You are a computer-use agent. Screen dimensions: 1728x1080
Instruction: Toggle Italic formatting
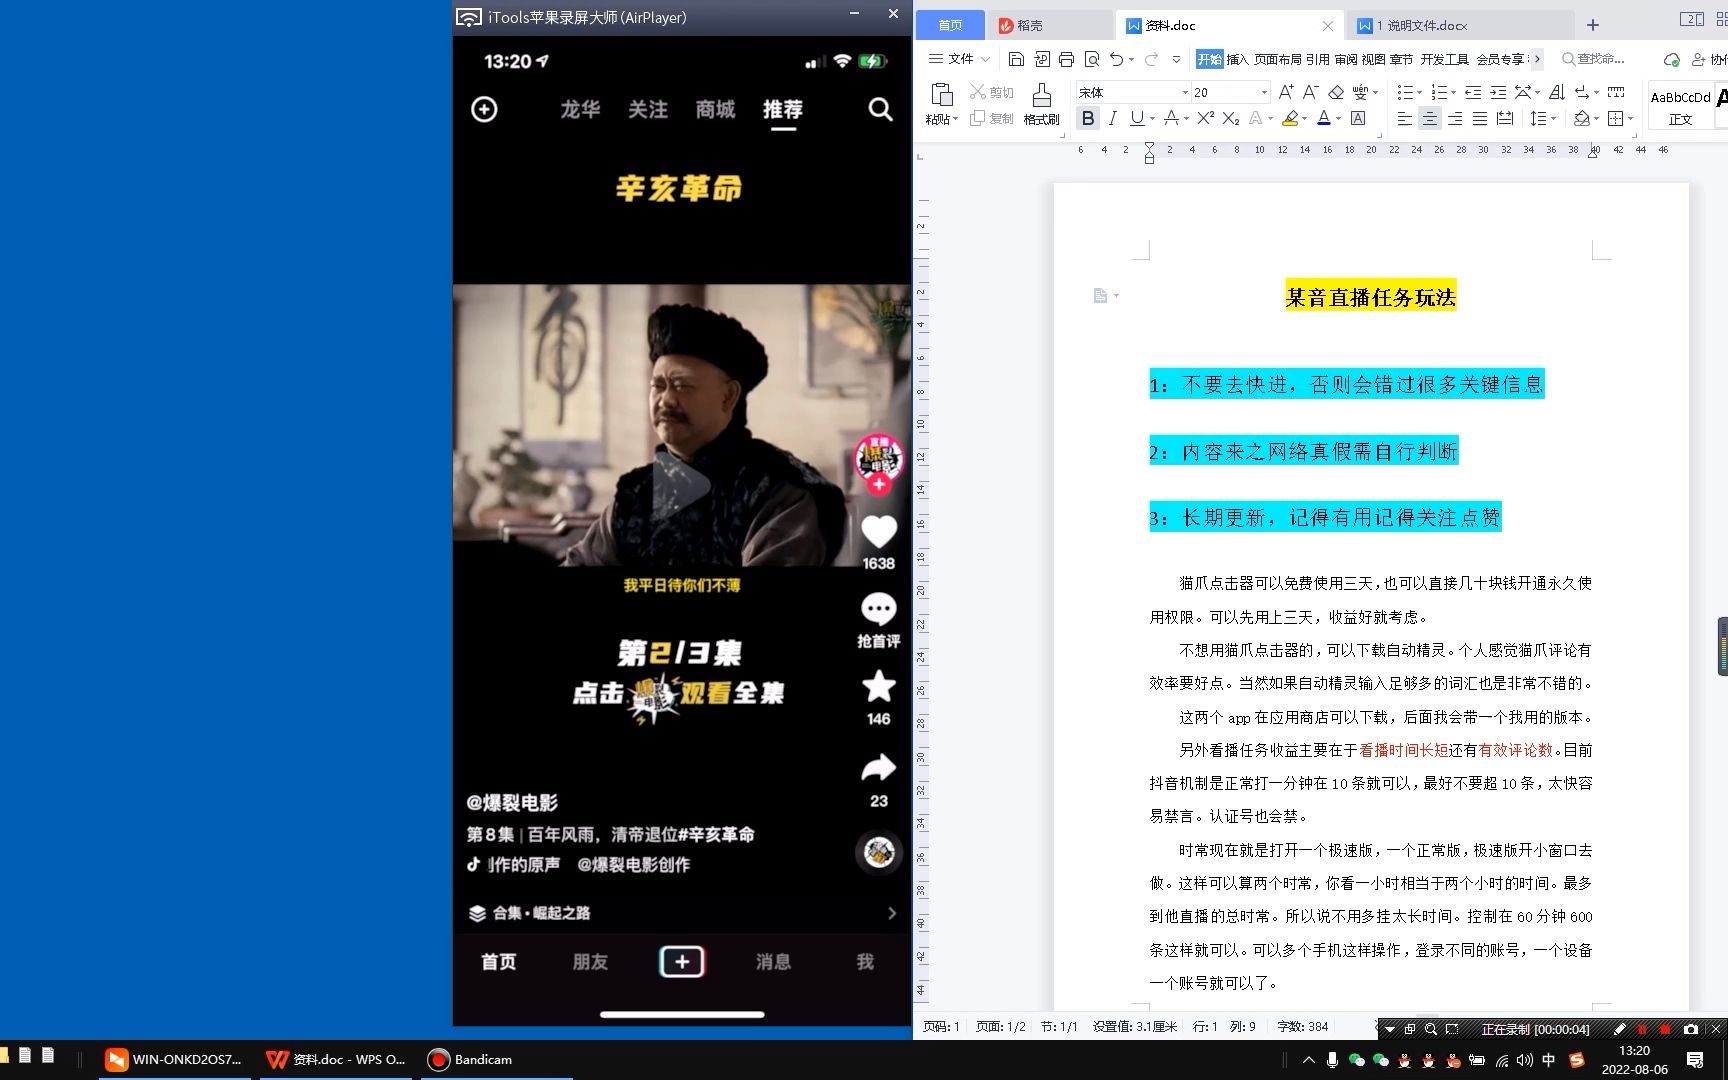pos(1112,118)
